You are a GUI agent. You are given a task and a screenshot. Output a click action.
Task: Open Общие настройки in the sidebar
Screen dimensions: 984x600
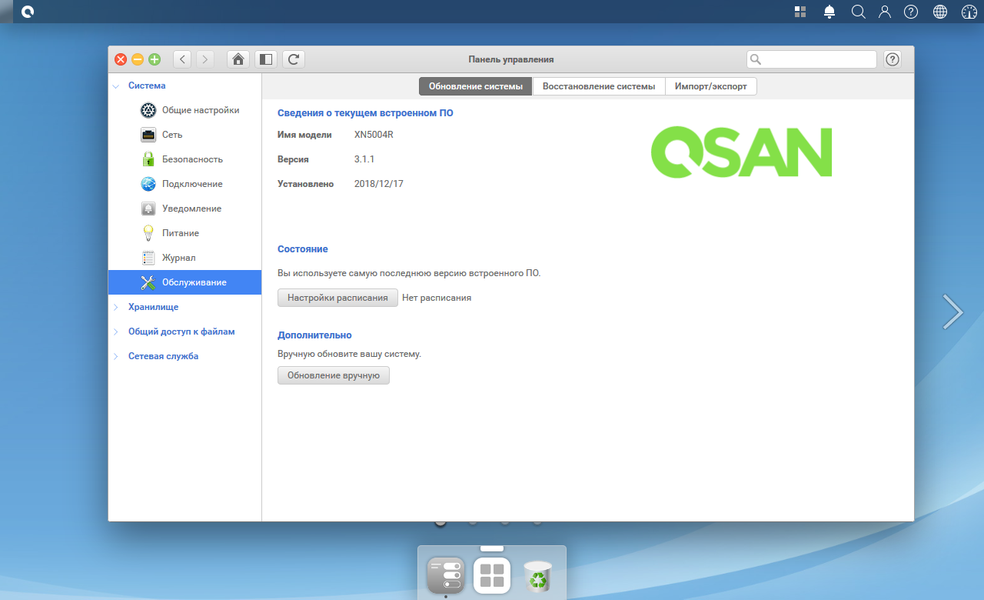(185, 110)
